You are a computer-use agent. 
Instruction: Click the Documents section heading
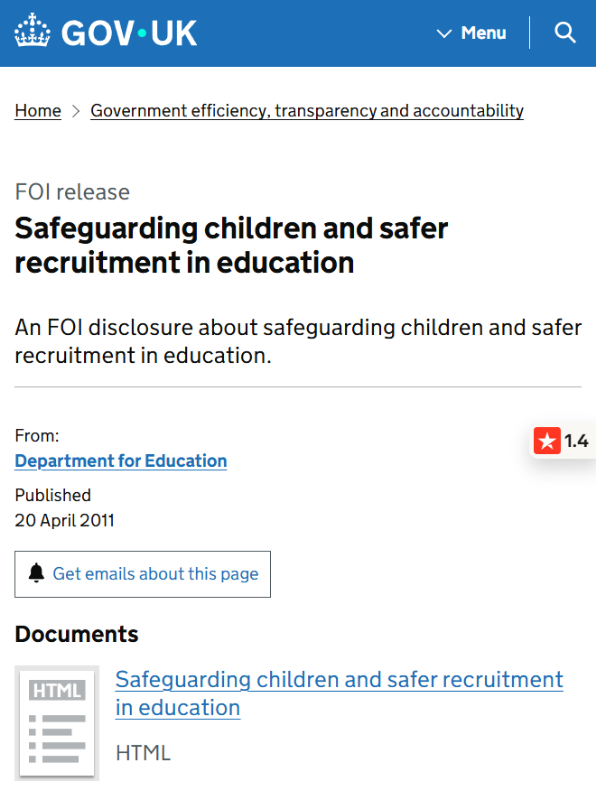point(77,635)
